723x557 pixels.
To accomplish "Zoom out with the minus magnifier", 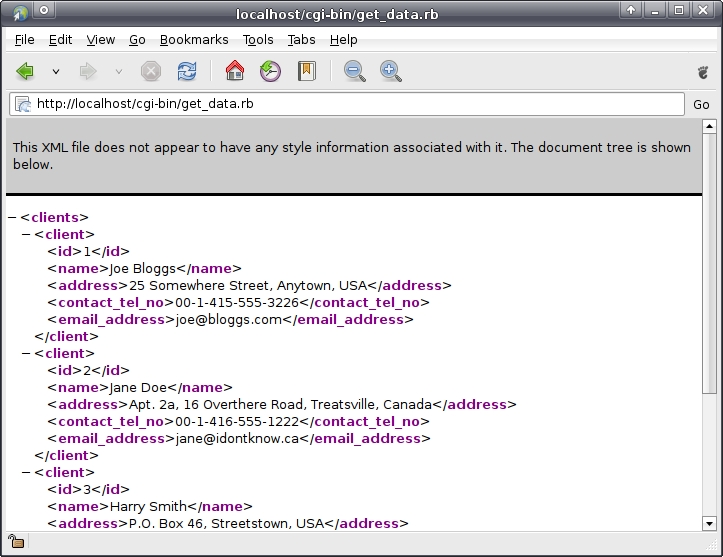I will tap(354, 71).
